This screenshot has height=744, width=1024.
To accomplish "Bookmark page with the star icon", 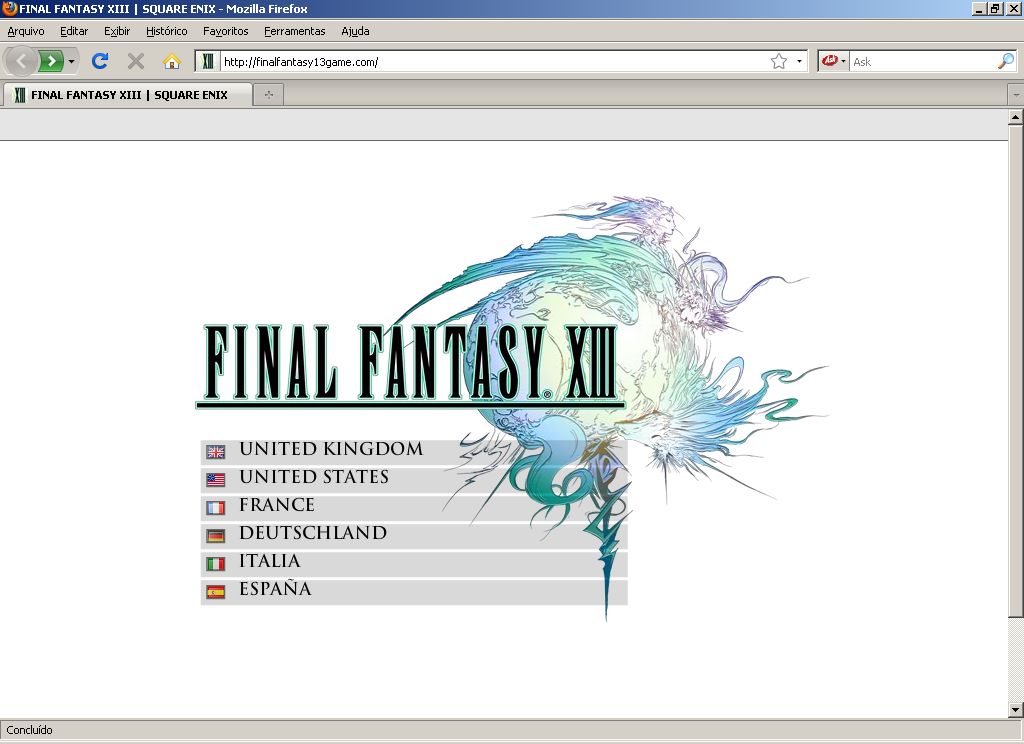I will point(779,61).
